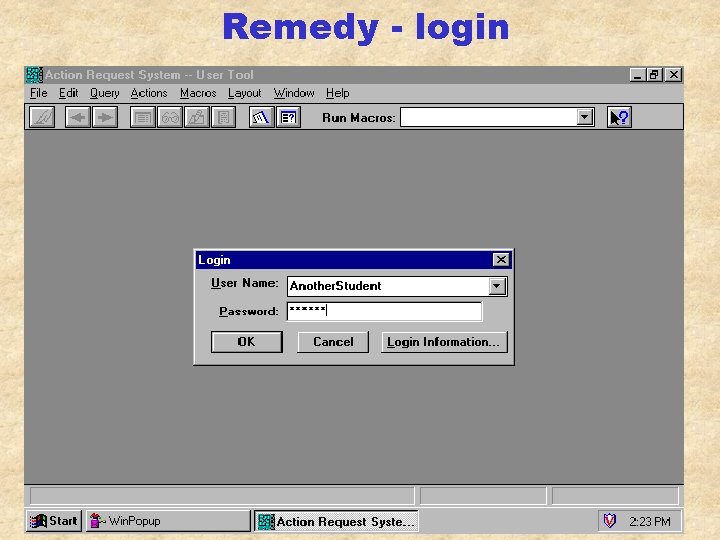Click the pen/signature toolbar icon
Screen dimensions: 720x540
(42, 117)
